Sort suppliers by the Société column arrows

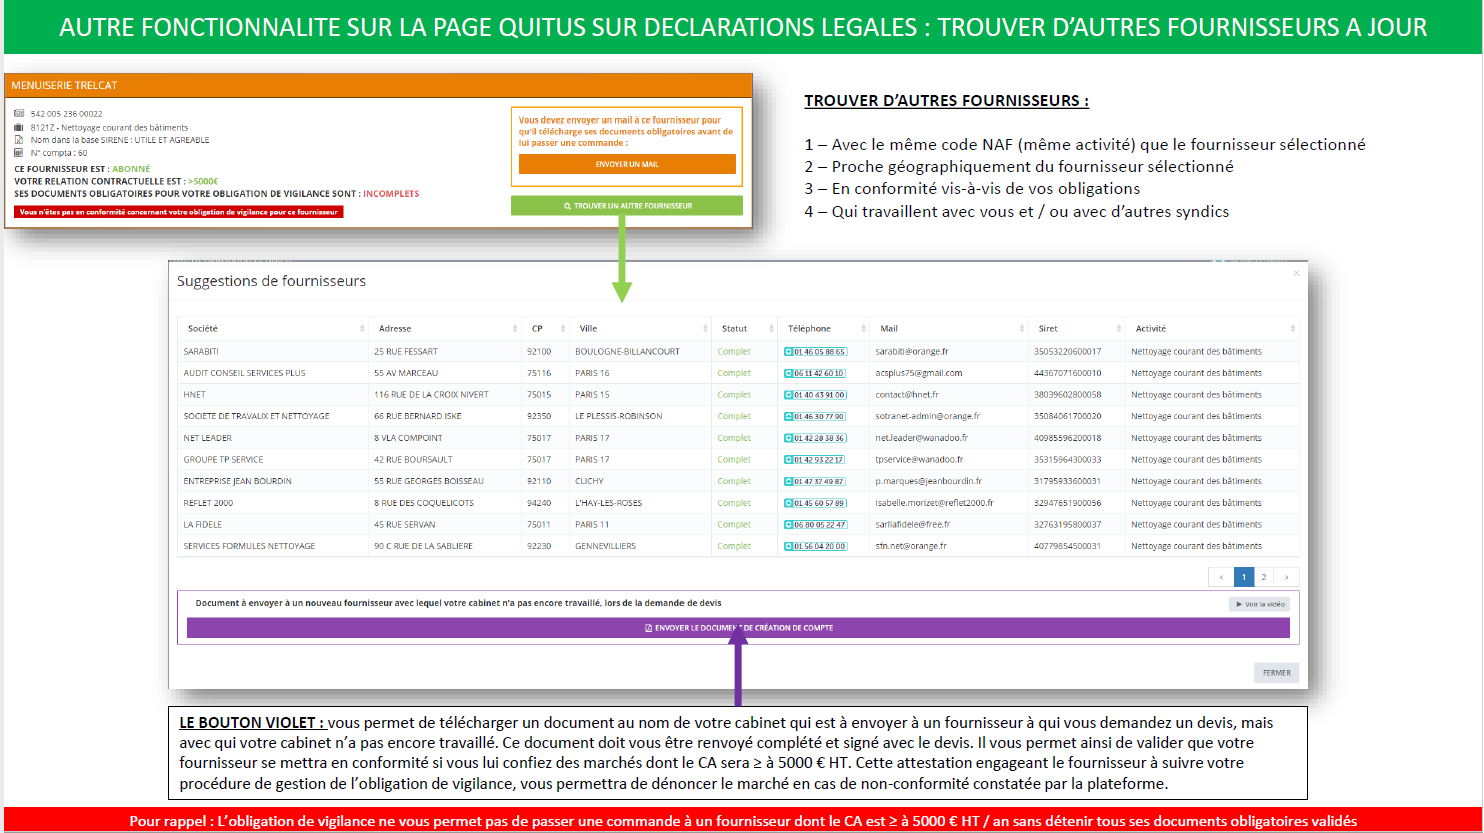point(362,329)
